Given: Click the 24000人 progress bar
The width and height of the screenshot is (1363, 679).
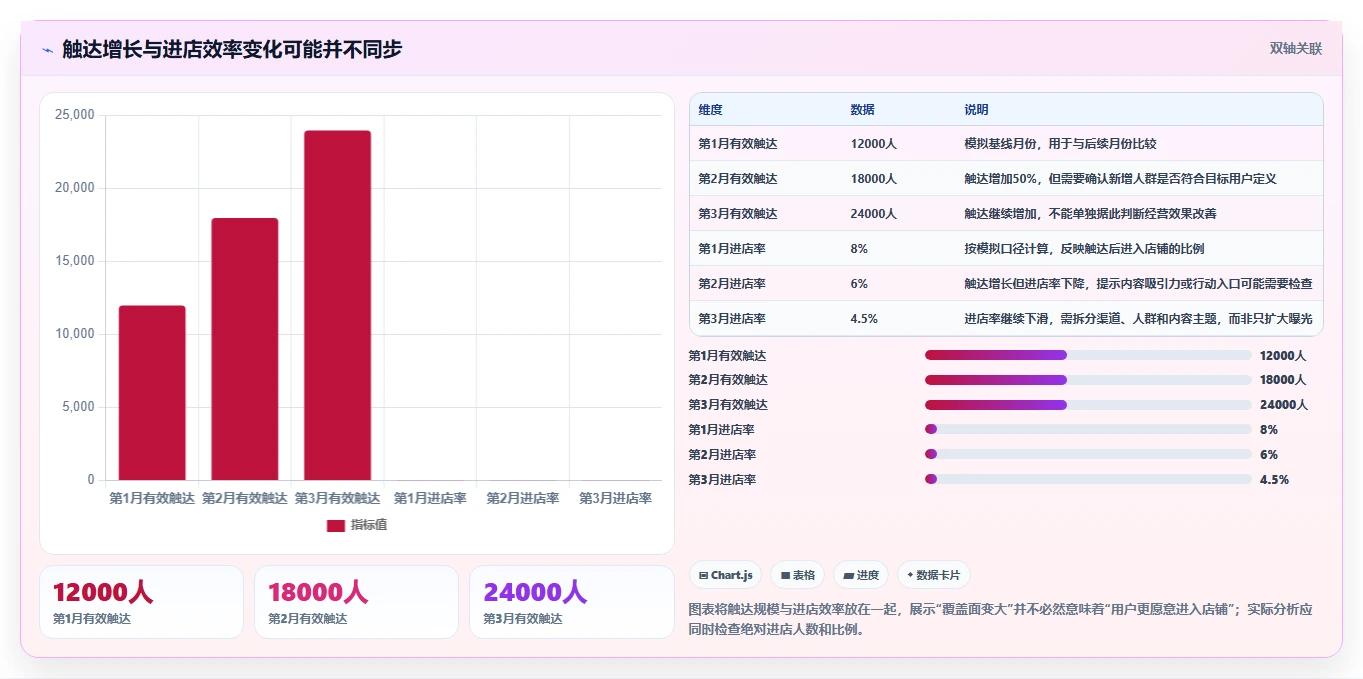Looking at the screenshot, I should click(x=1088, y=405).
